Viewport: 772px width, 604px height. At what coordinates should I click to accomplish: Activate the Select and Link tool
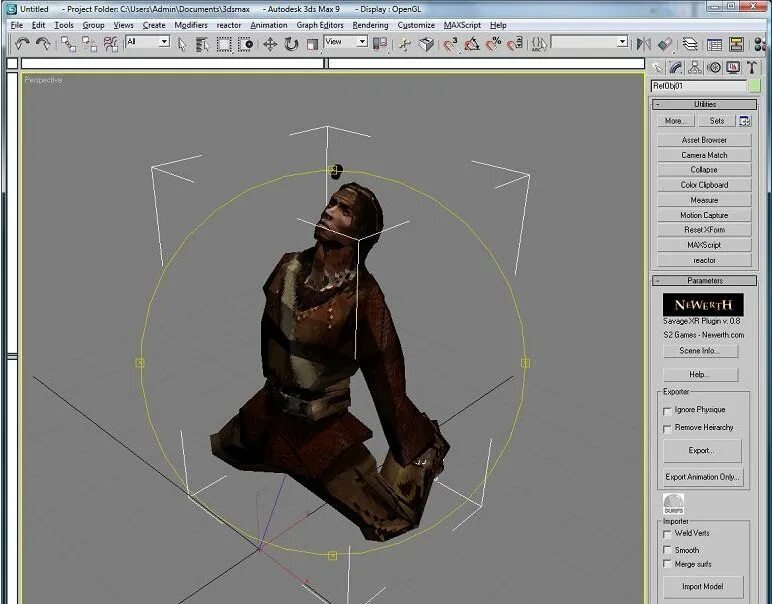tap(68, 44)
